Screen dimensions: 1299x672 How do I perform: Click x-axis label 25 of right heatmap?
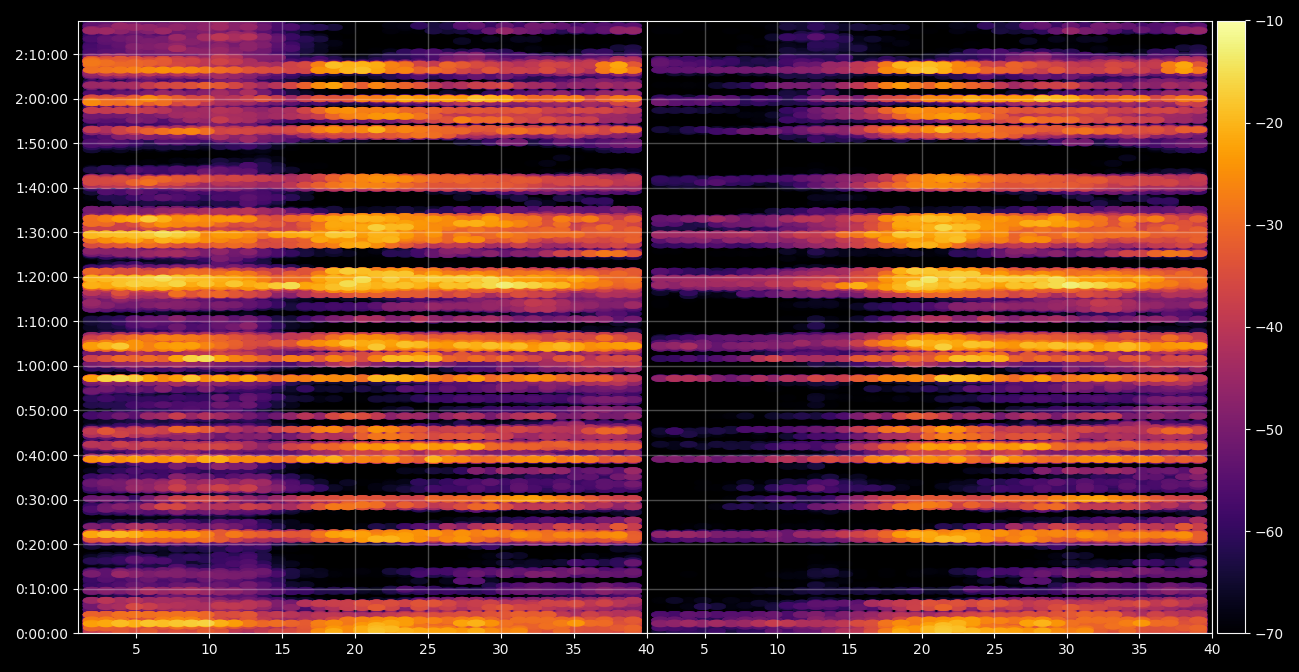(x=994, y=649)
